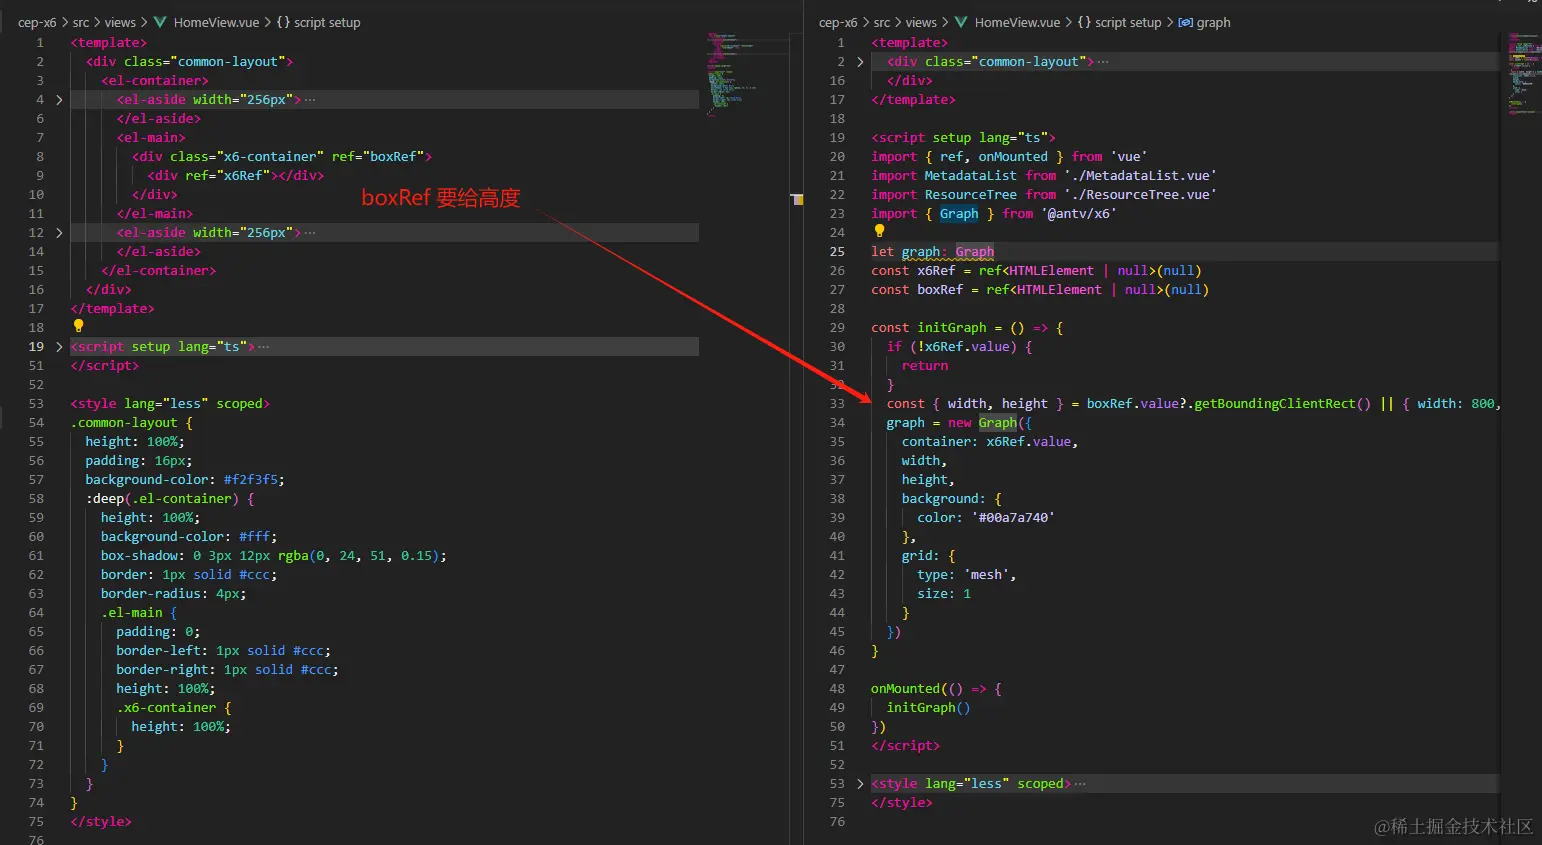Open cep-x6 breadcrumb in left editor
This screenshot has width=1542, height=845.
point(37,22)
